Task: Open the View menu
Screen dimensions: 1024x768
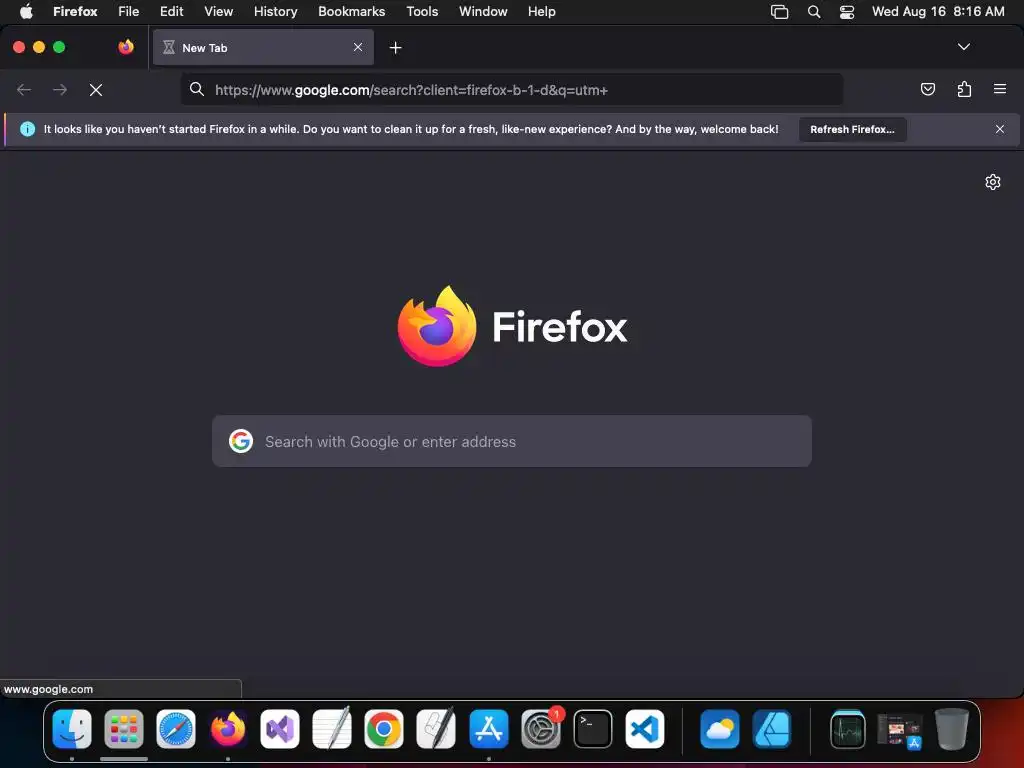Action: 218,12
